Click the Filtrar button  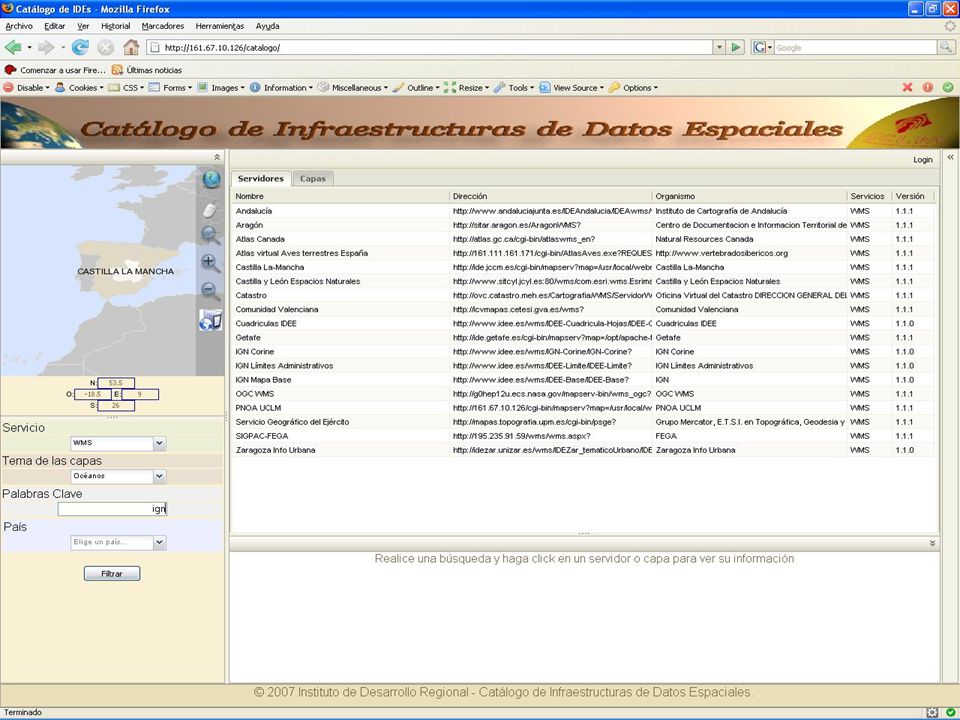(112, 574)
